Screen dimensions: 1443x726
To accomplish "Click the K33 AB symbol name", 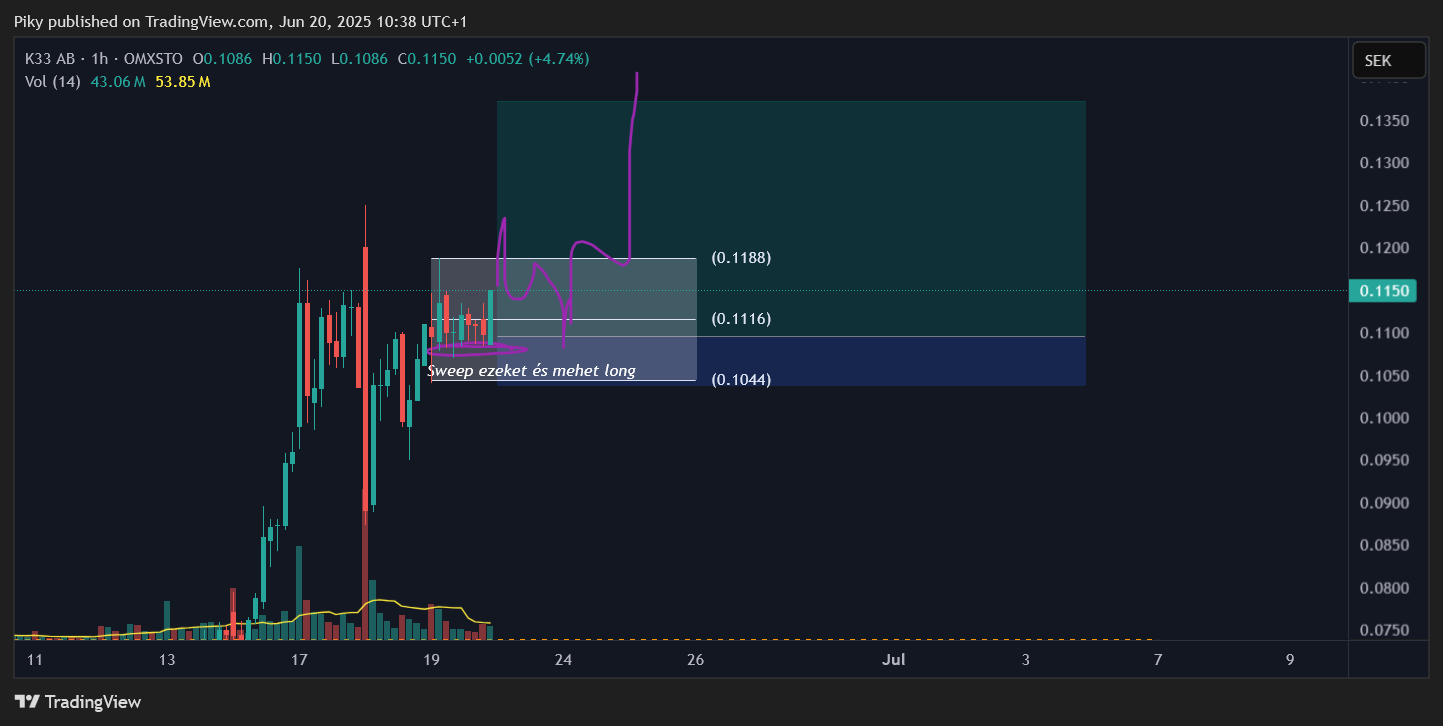I will click(49, 59).
